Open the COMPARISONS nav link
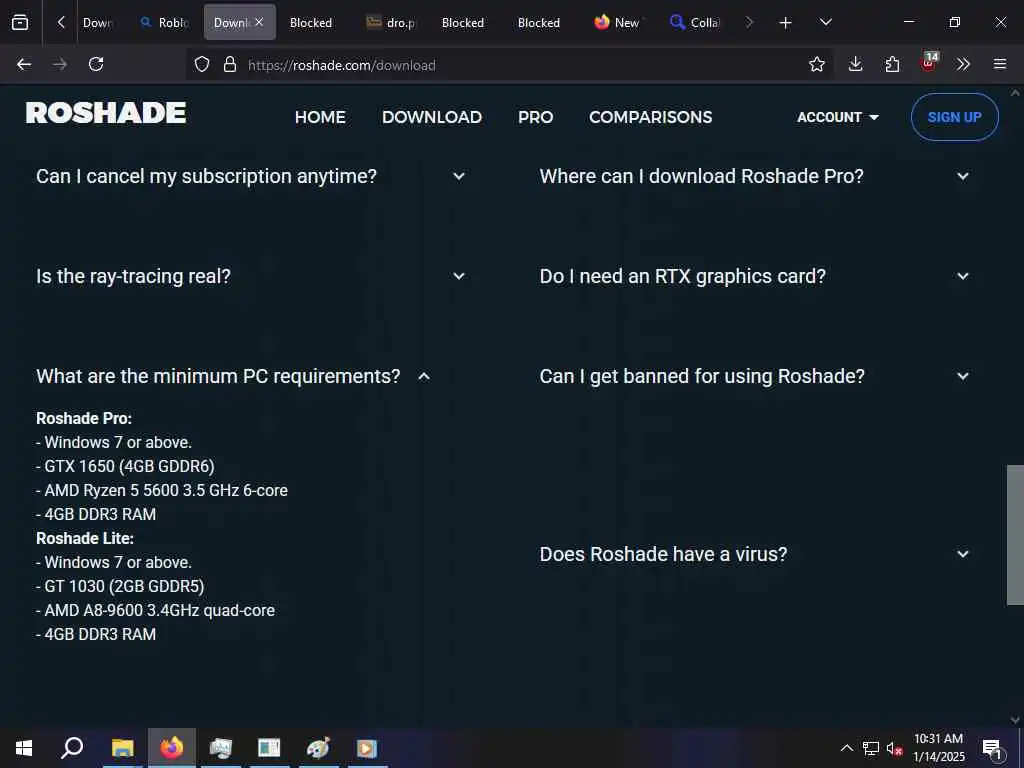The width and height of the screenshot is (1024, 768). click(650, 117)
